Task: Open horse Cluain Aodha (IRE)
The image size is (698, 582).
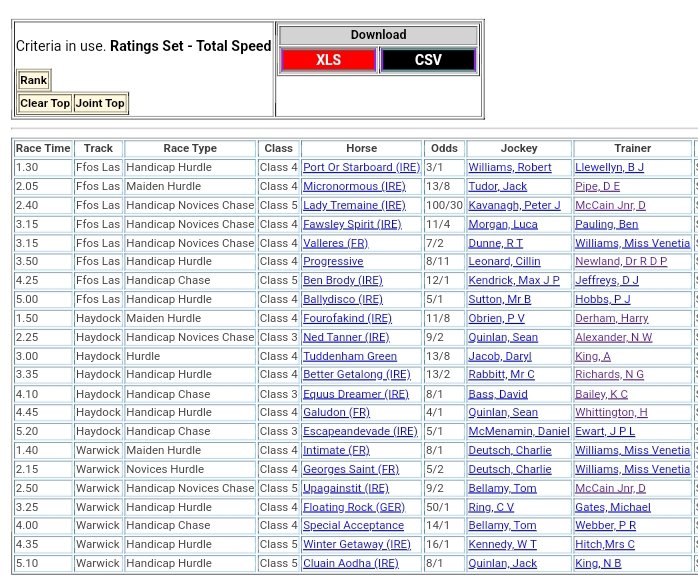Action: 350,564
